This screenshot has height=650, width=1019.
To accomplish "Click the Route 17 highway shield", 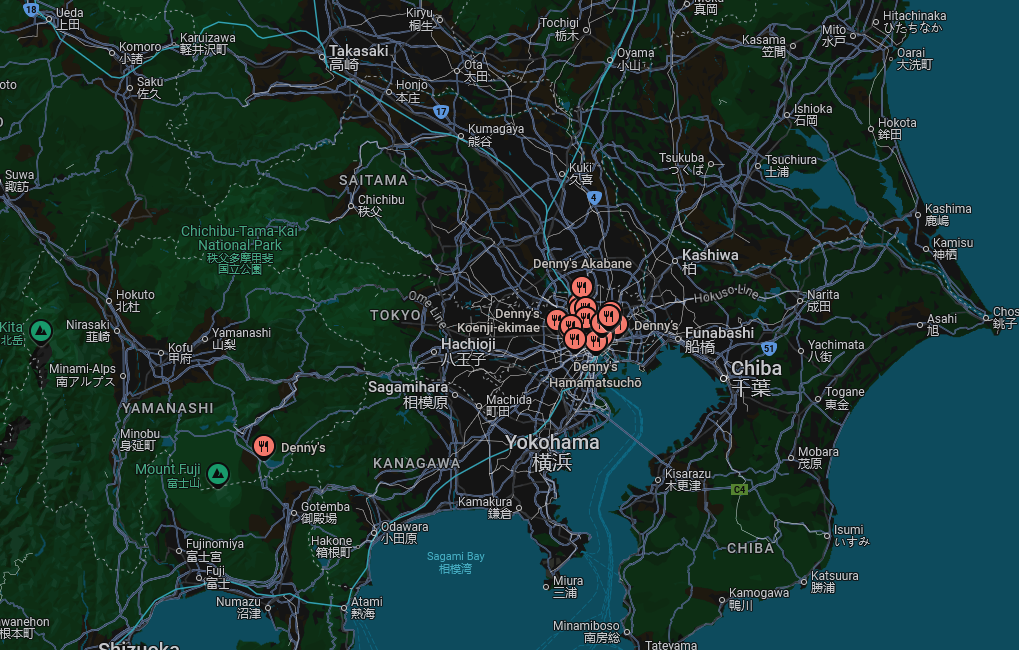I will tap(441, 112).
